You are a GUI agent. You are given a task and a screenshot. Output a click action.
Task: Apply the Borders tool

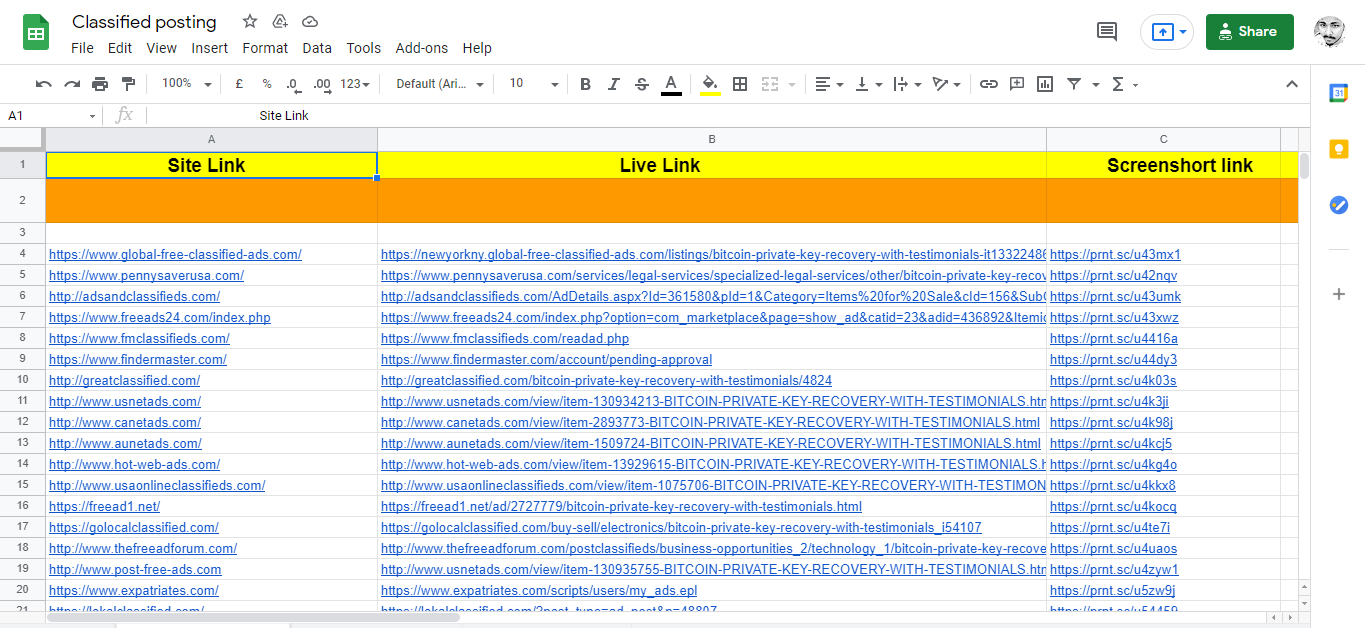[740, 84]
